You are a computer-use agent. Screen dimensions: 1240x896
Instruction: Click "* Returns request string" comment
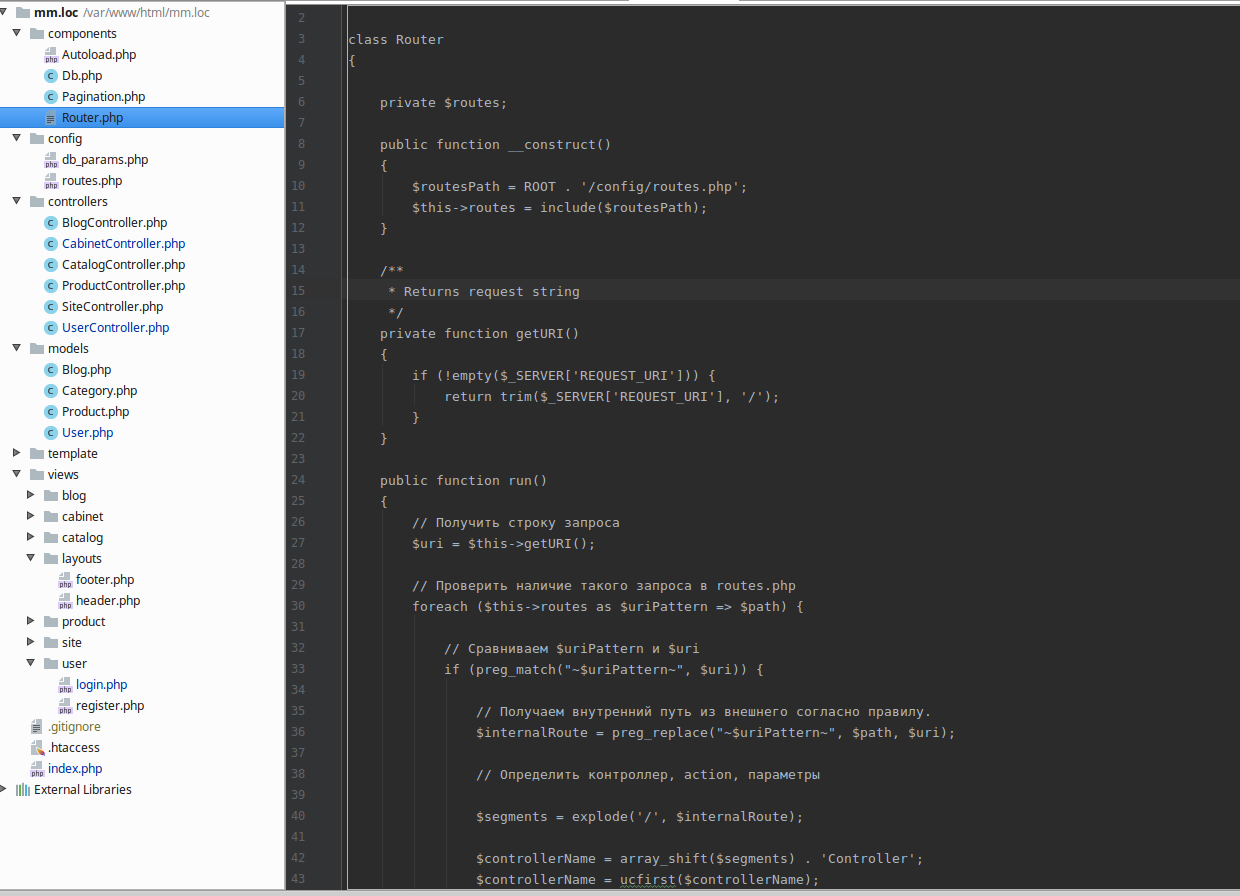484,291
